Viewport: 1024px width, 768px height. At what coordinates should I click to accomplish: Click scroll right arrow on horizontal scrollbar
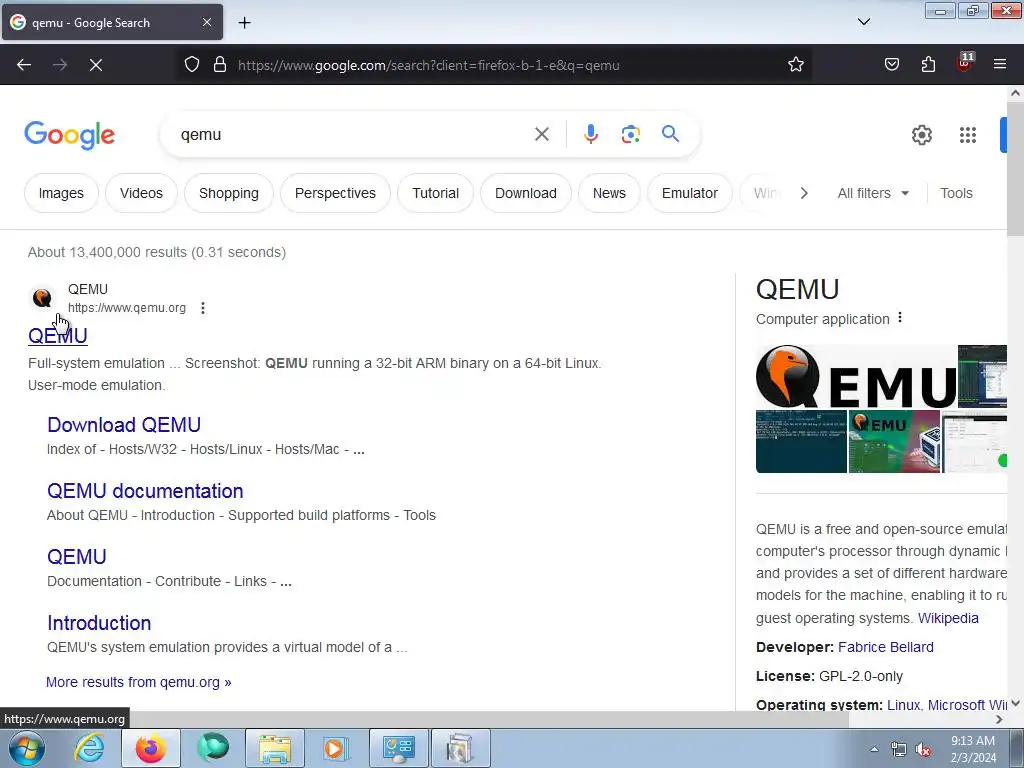pos(999,720)
